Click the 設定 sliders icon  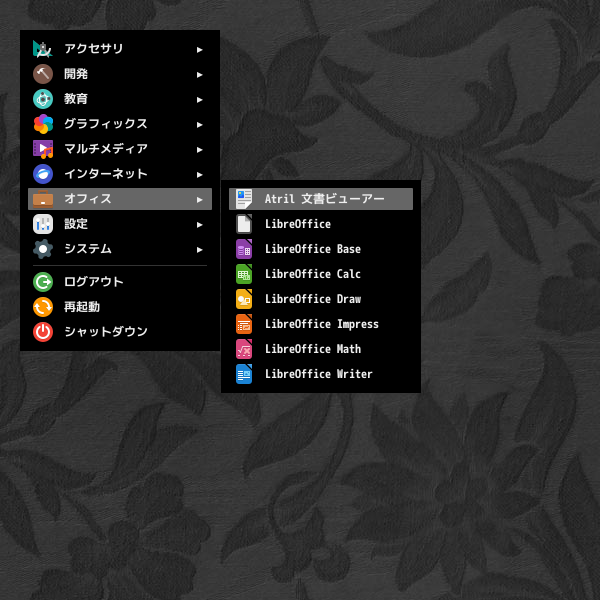point(43,224)
